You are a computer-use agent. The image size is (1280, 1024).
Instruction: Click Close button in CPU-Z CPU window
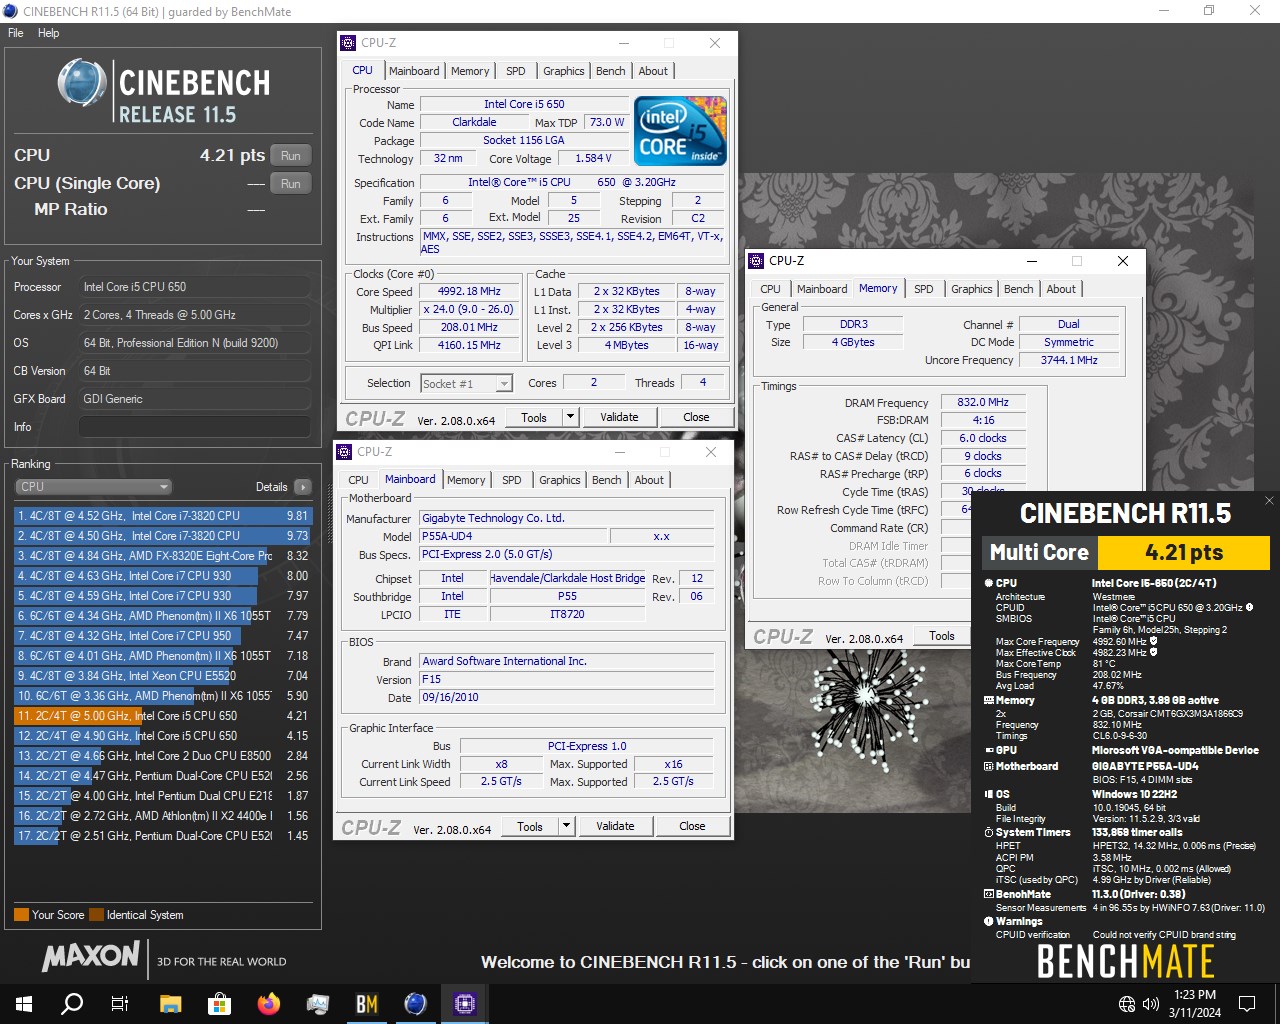point(696,417)
